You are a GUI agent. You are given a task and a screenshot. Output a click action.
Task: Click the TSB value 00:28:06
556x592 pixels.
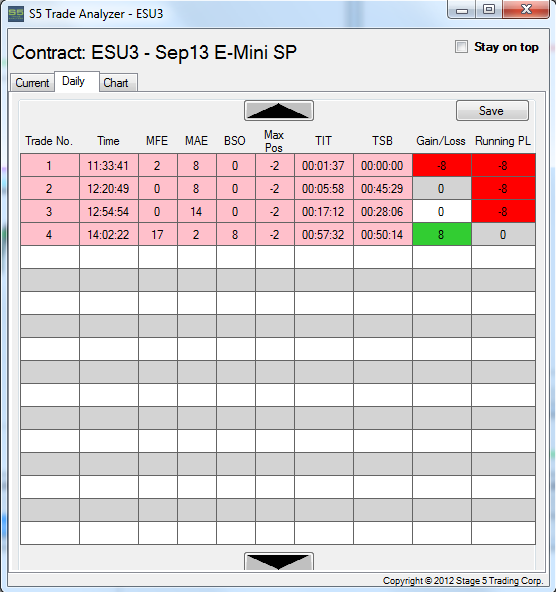[383, 211]
